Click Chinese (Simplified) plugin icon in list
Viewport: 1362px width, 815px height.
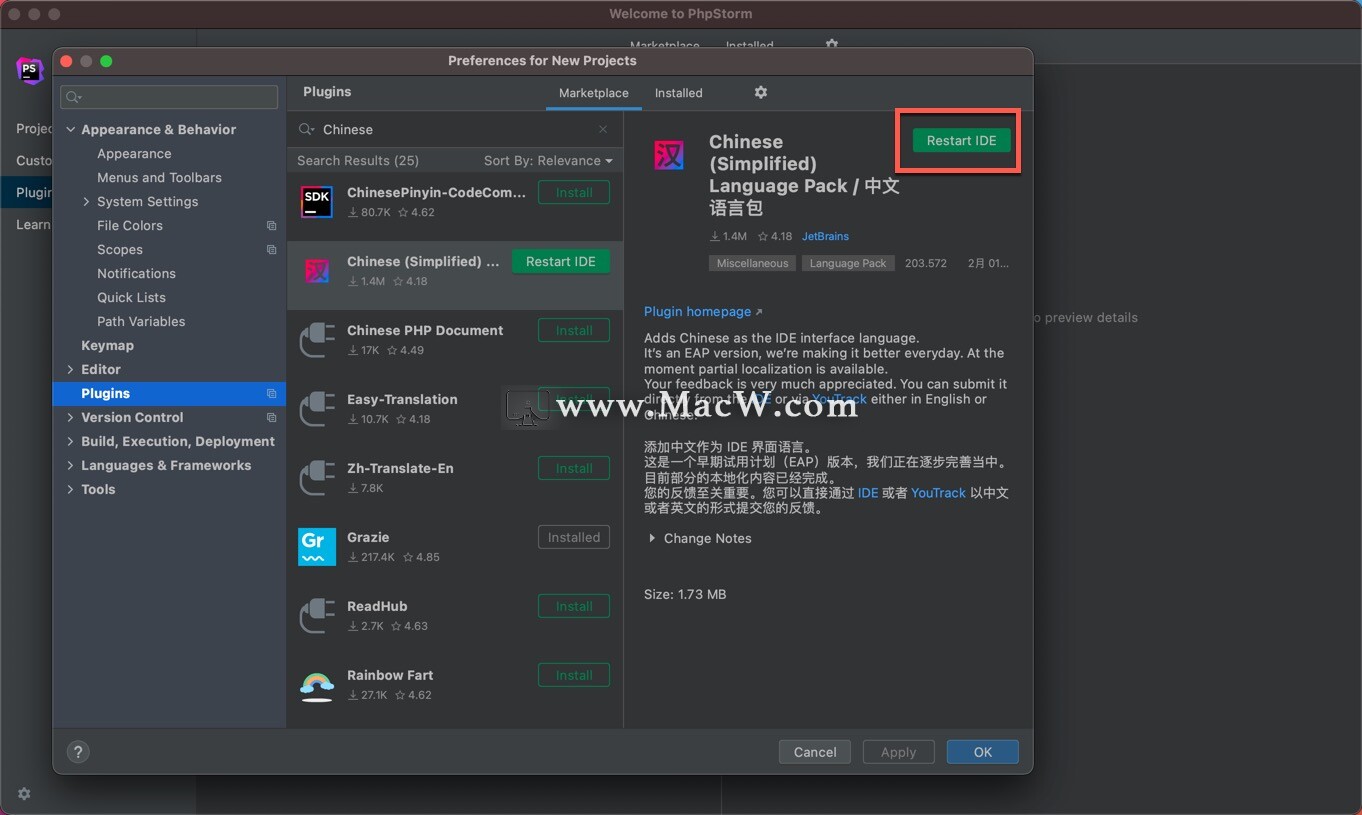coord(317,271)
